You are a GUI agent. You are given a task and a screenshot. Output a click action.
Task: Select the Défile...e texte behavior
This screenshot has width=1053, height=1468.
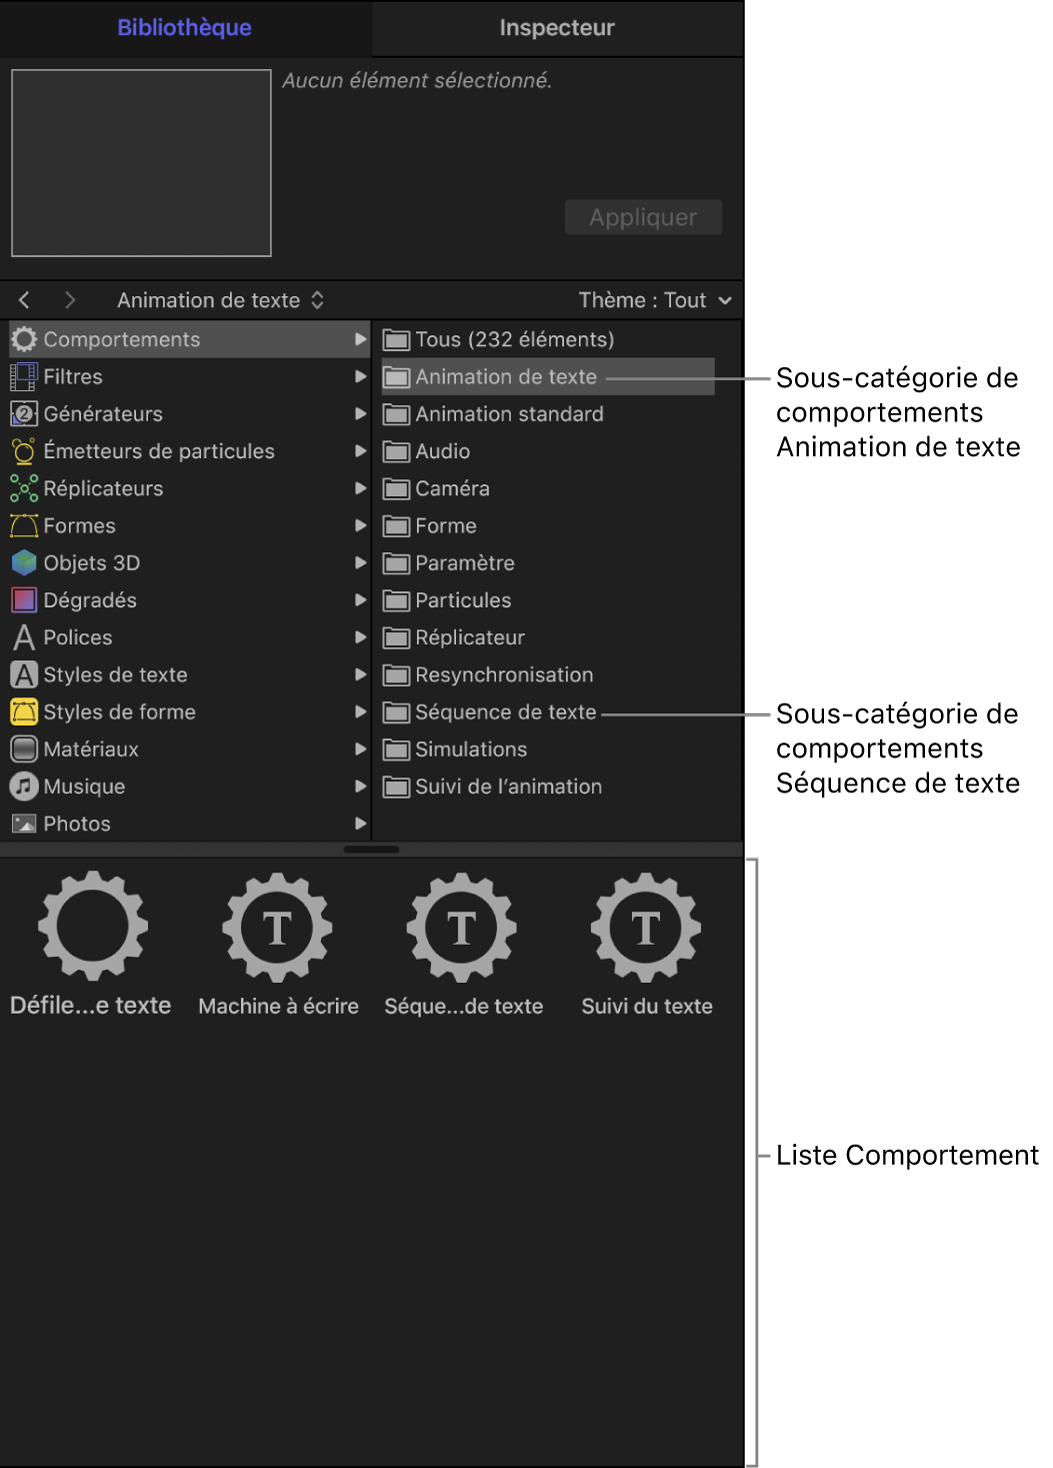coord(92,945)
